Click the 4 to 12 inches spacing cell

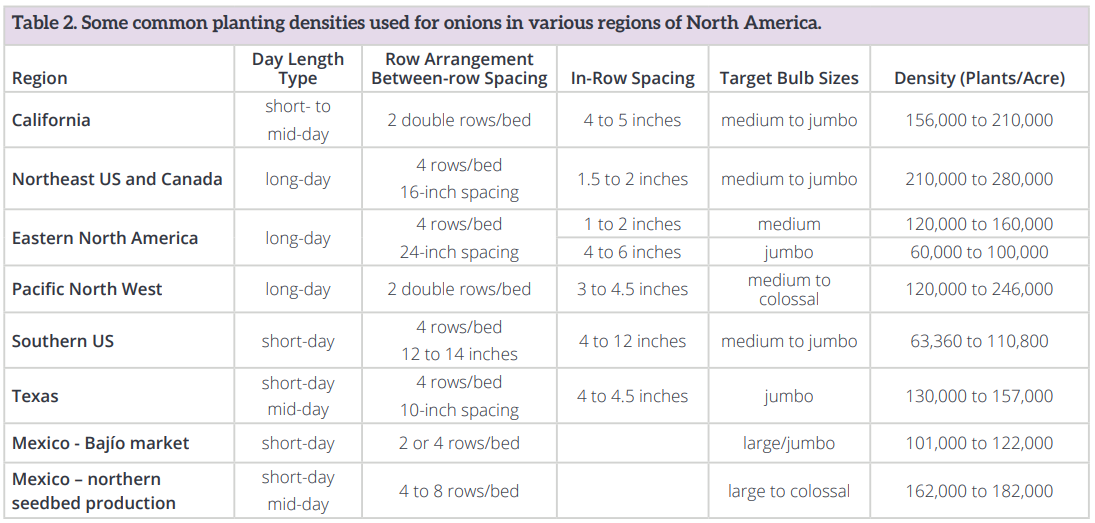[632, 341]
